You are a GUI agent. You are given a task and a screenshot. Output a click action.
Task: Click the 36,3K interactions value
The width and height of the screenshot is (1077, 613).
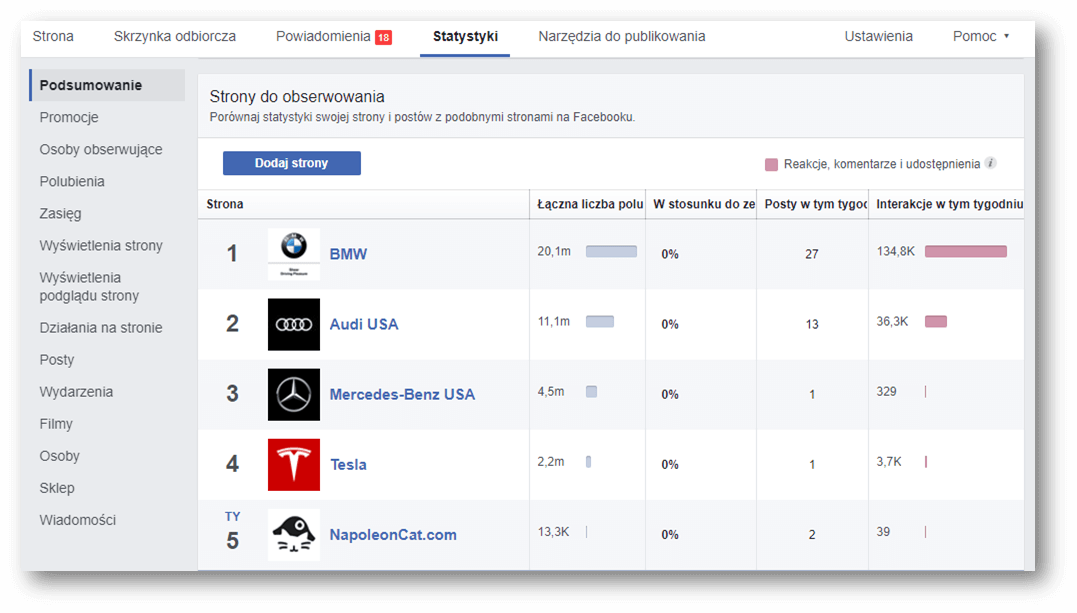(892, 322)
